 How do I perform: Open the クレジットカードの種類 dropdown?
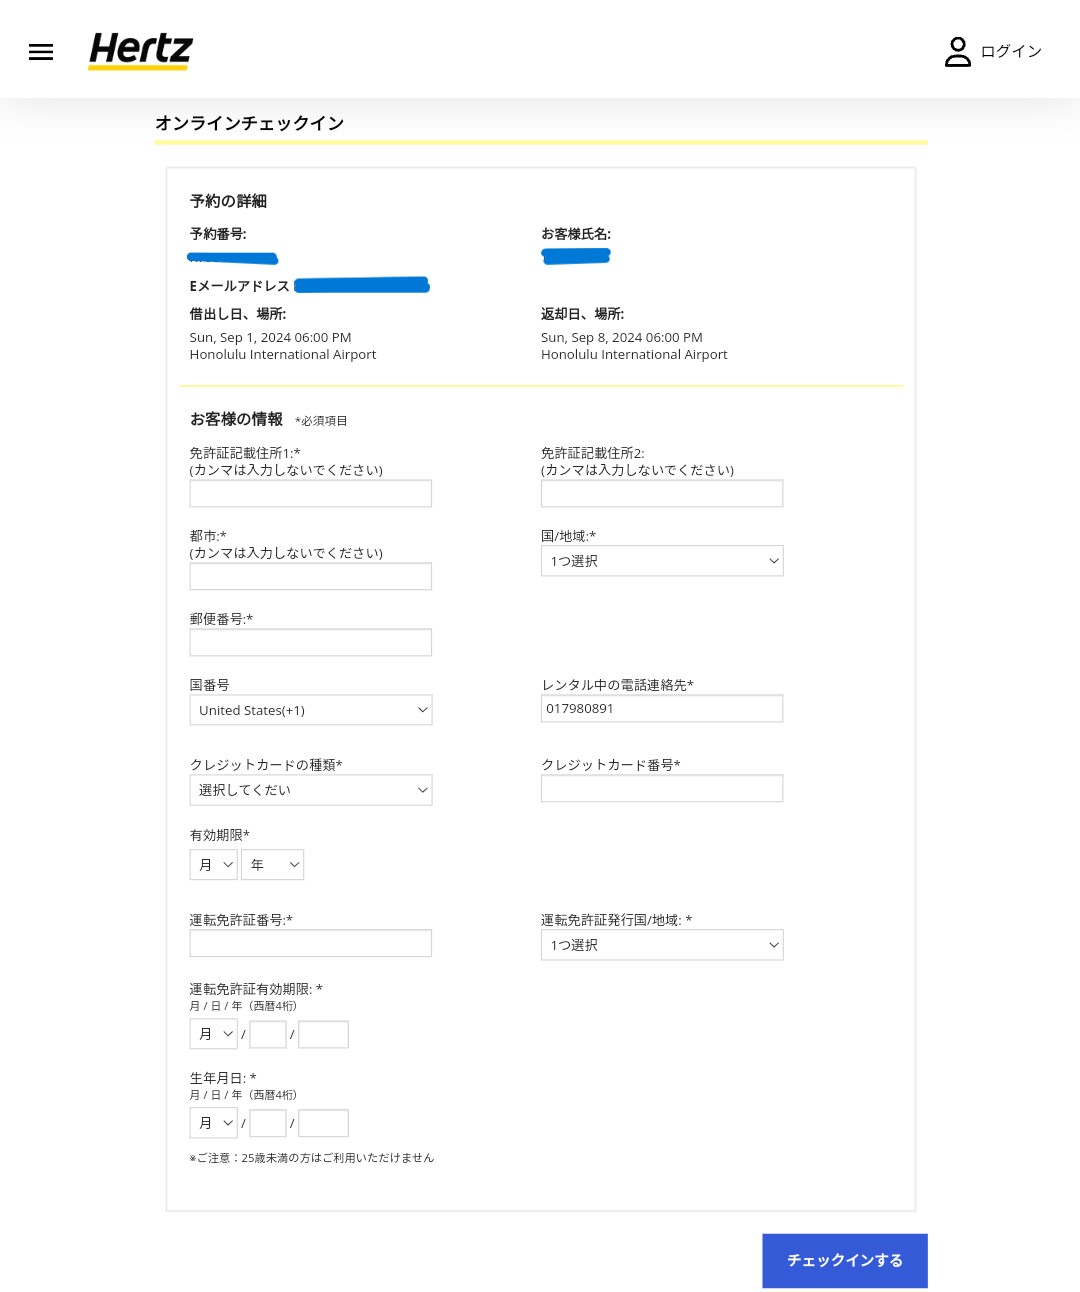(x=311, y=790)
